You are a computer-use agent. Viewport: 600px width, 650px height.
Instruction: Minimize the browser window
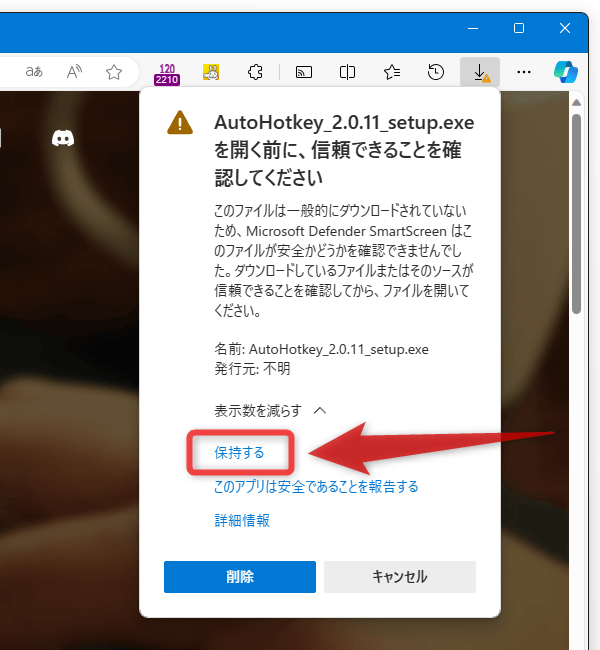pyautogui.click(x=473, y=28)
